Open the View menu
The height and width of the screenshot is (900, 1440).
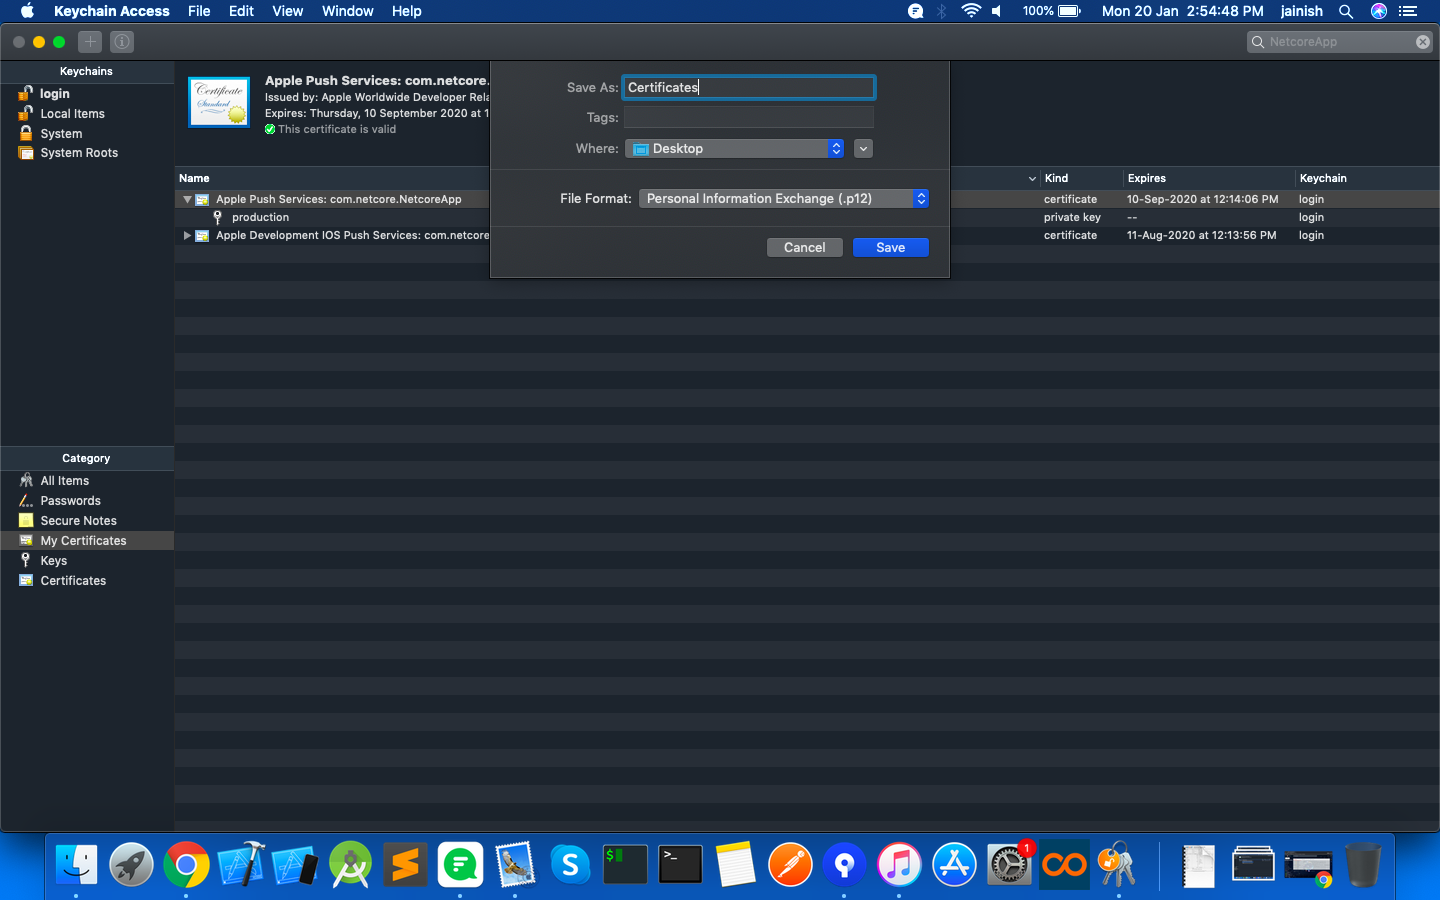287,11
